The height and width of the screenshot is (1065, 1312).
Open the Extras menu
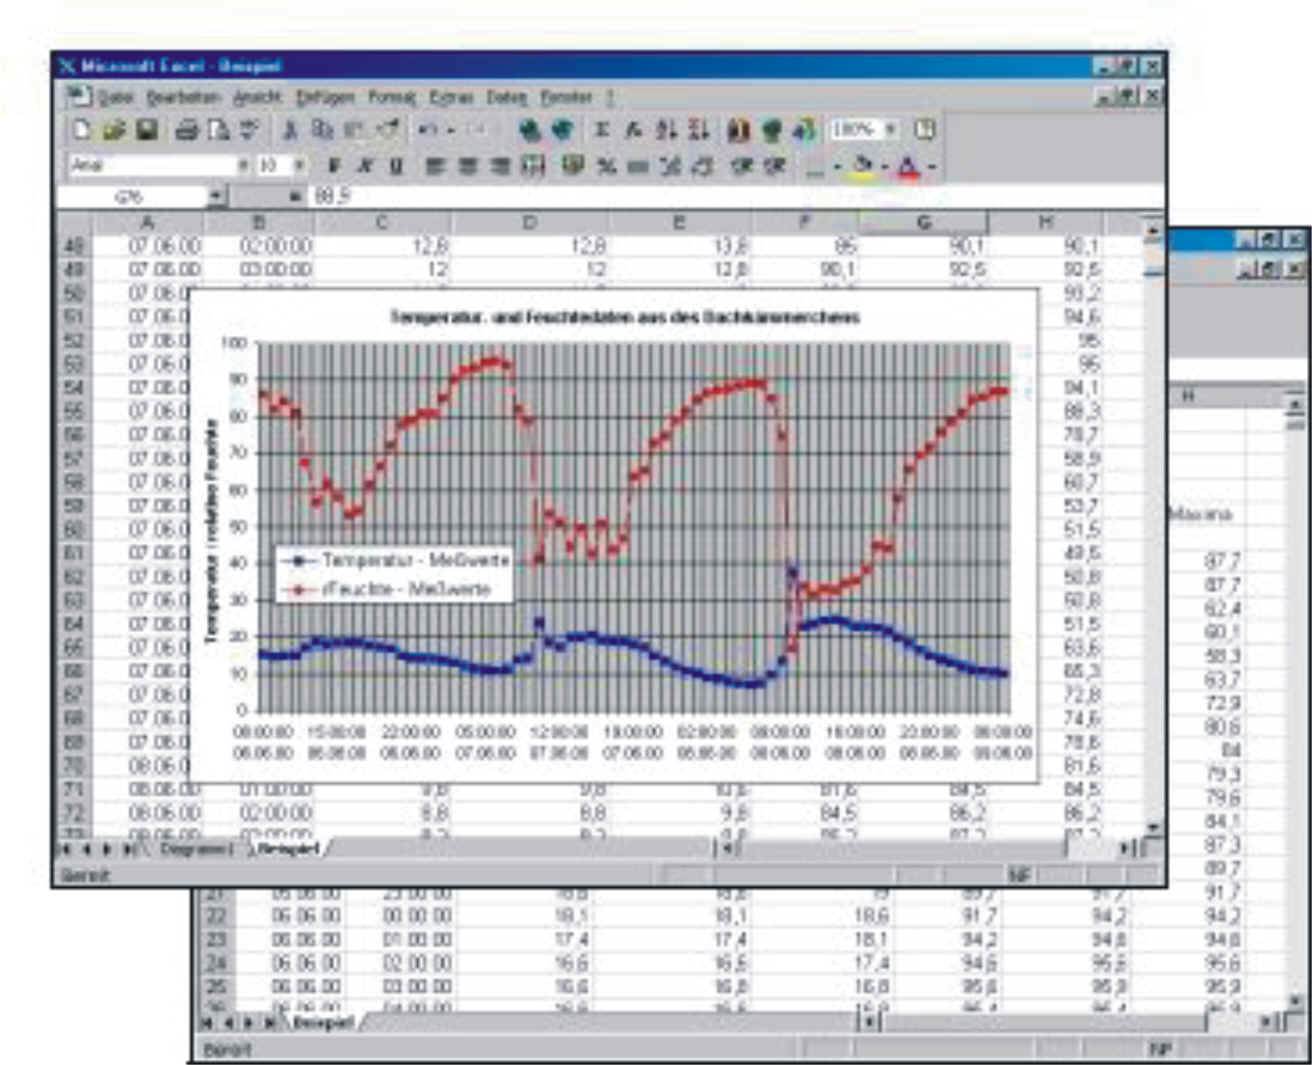tap(451, 98)
